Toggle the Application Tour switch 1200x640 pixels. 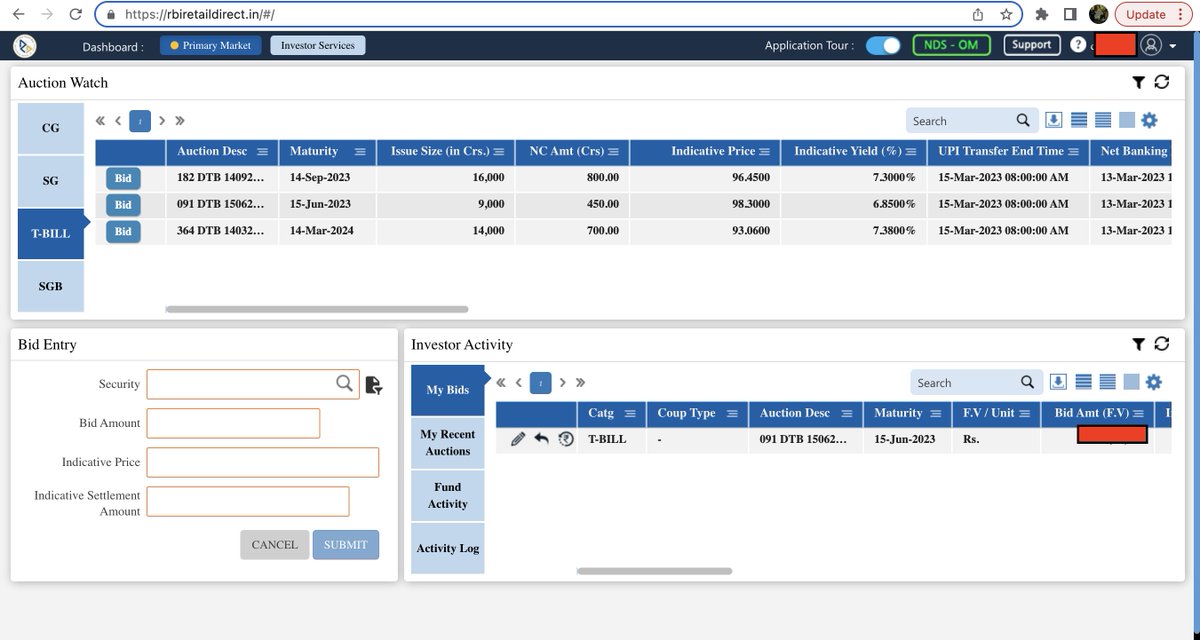(x=883, y=45)
